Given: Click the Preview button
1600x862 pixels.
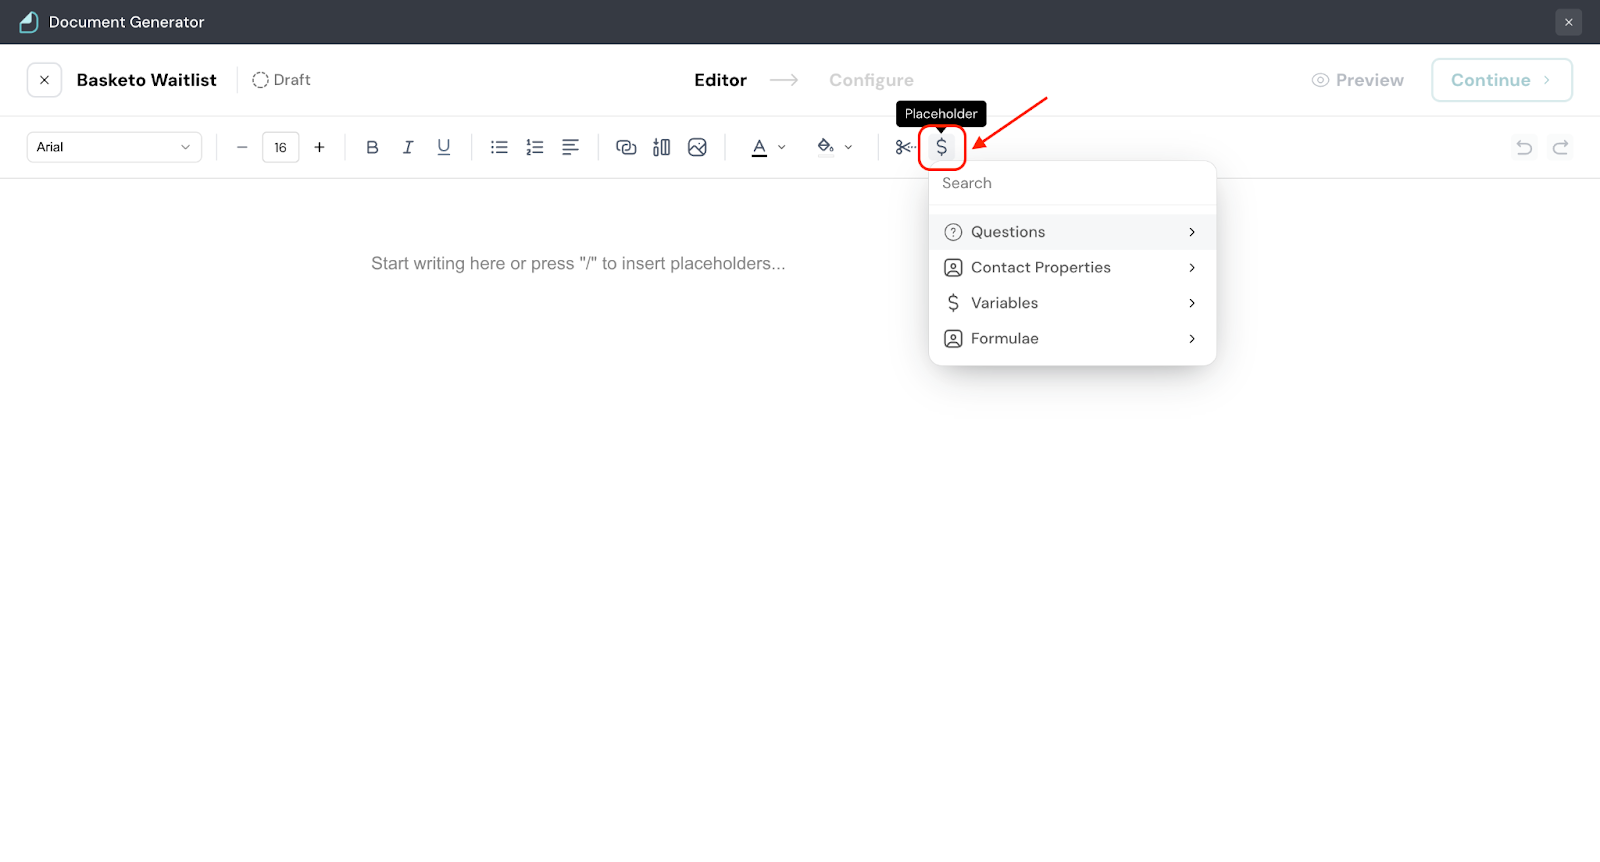Looking at the screenshot, I should [1358, 80].
